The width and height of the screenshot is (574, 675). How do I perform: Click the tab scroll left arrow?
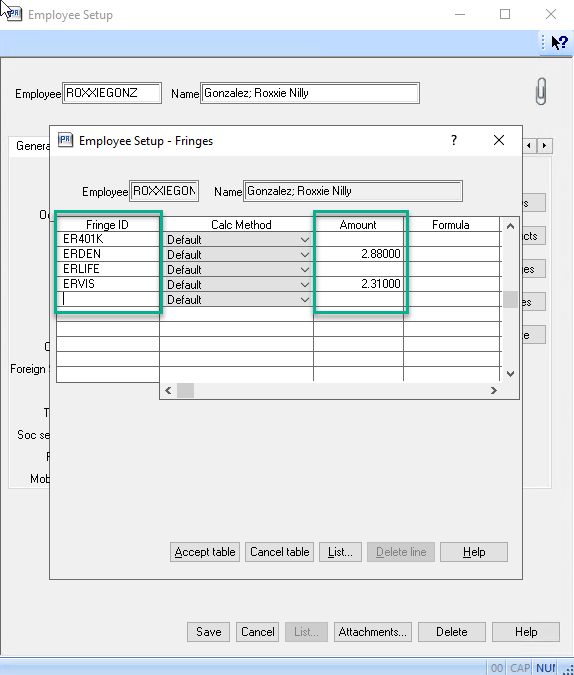click(529, 146)
